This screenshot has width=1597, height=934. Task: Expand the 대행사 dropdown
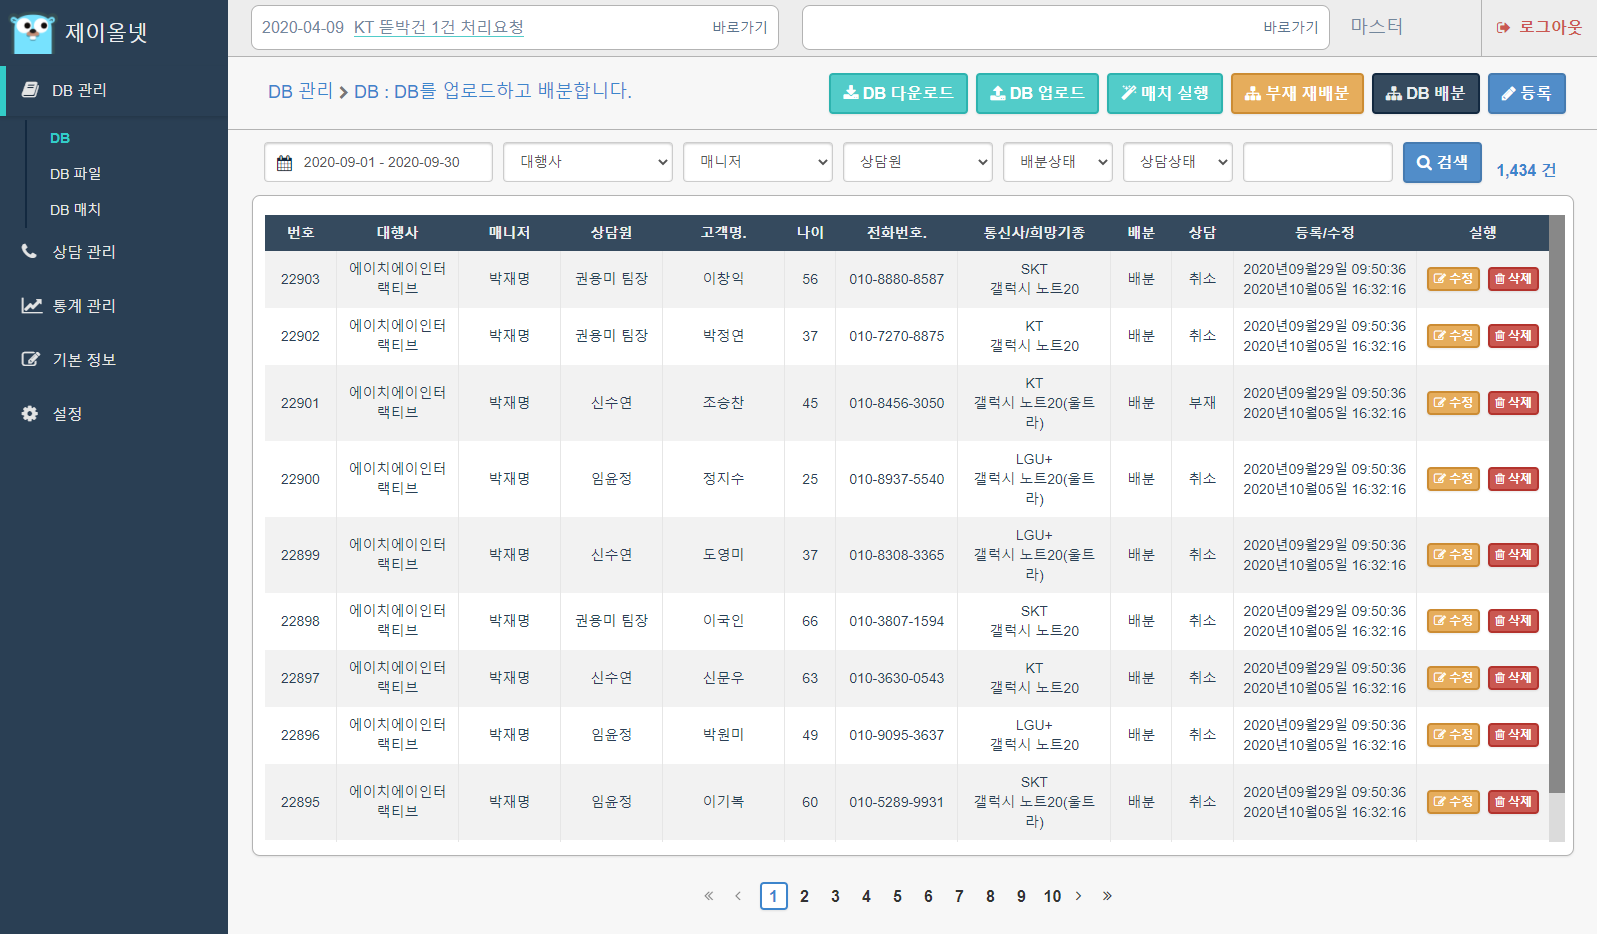pyautogui.click(x=588, y=162)
